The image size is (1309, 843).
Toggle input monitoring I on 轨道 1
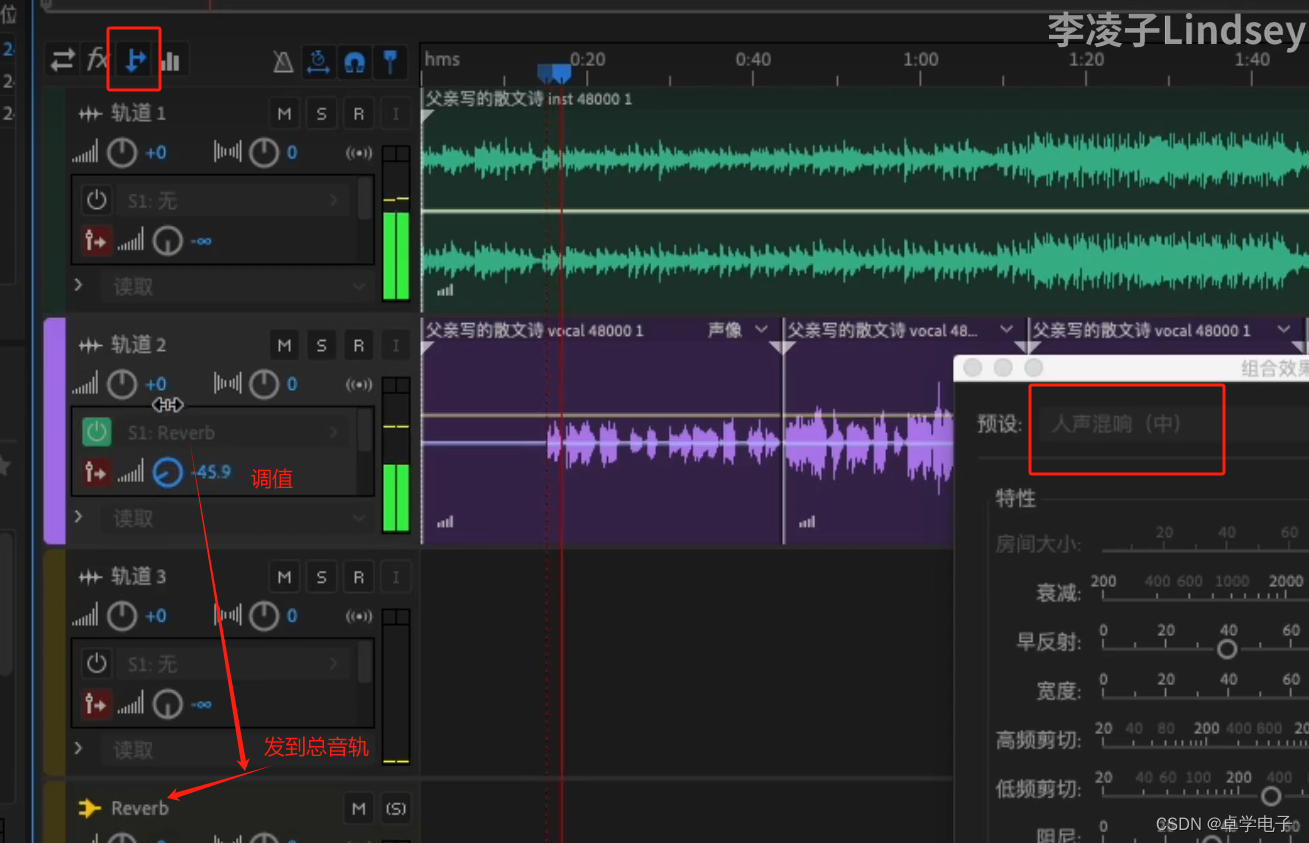[x=396, y=114]
